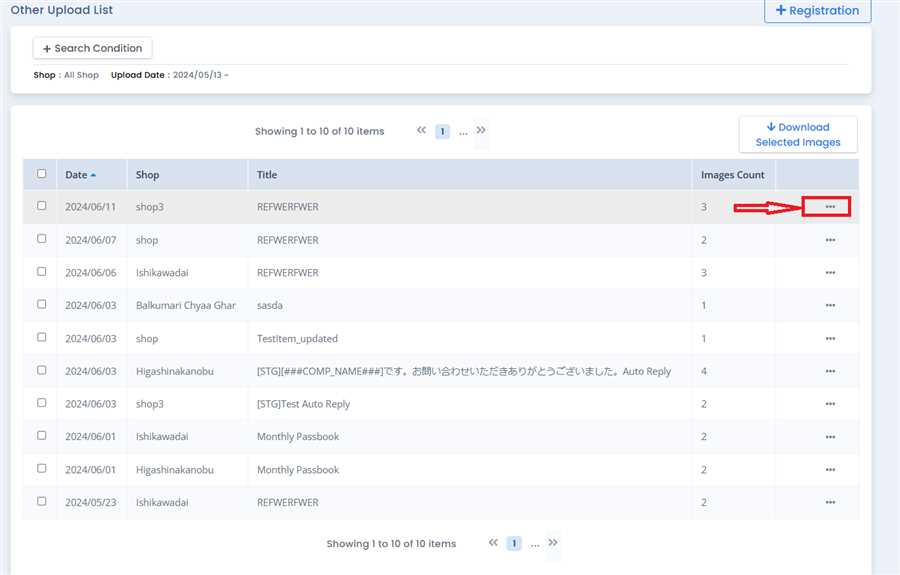Click bottom pagination next double-arrow icon
Image resolution: width=900 pixels, height=575 pixels.
pos(553,543)
